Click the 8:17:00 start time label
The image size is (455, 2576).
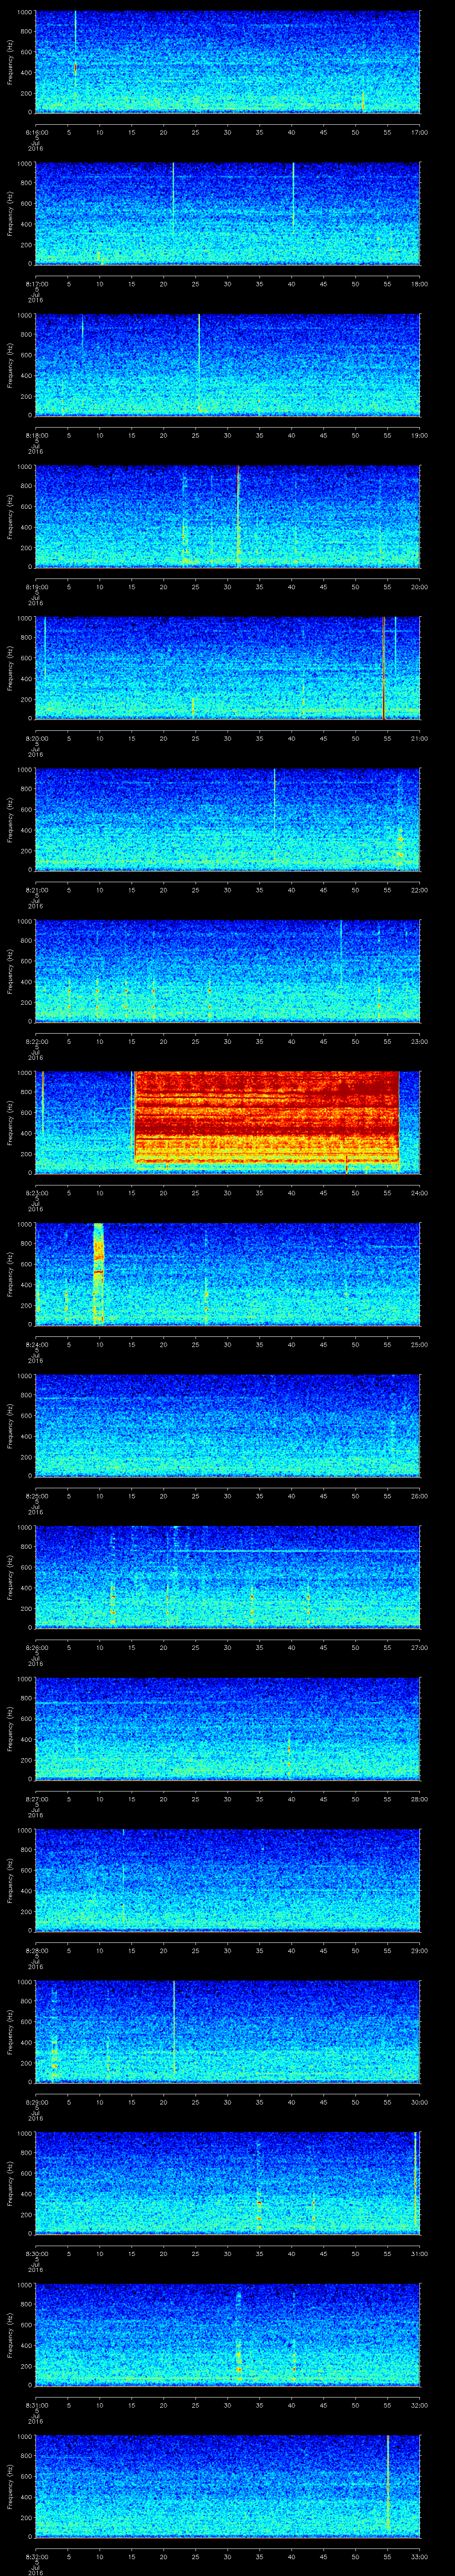point(36,284)
